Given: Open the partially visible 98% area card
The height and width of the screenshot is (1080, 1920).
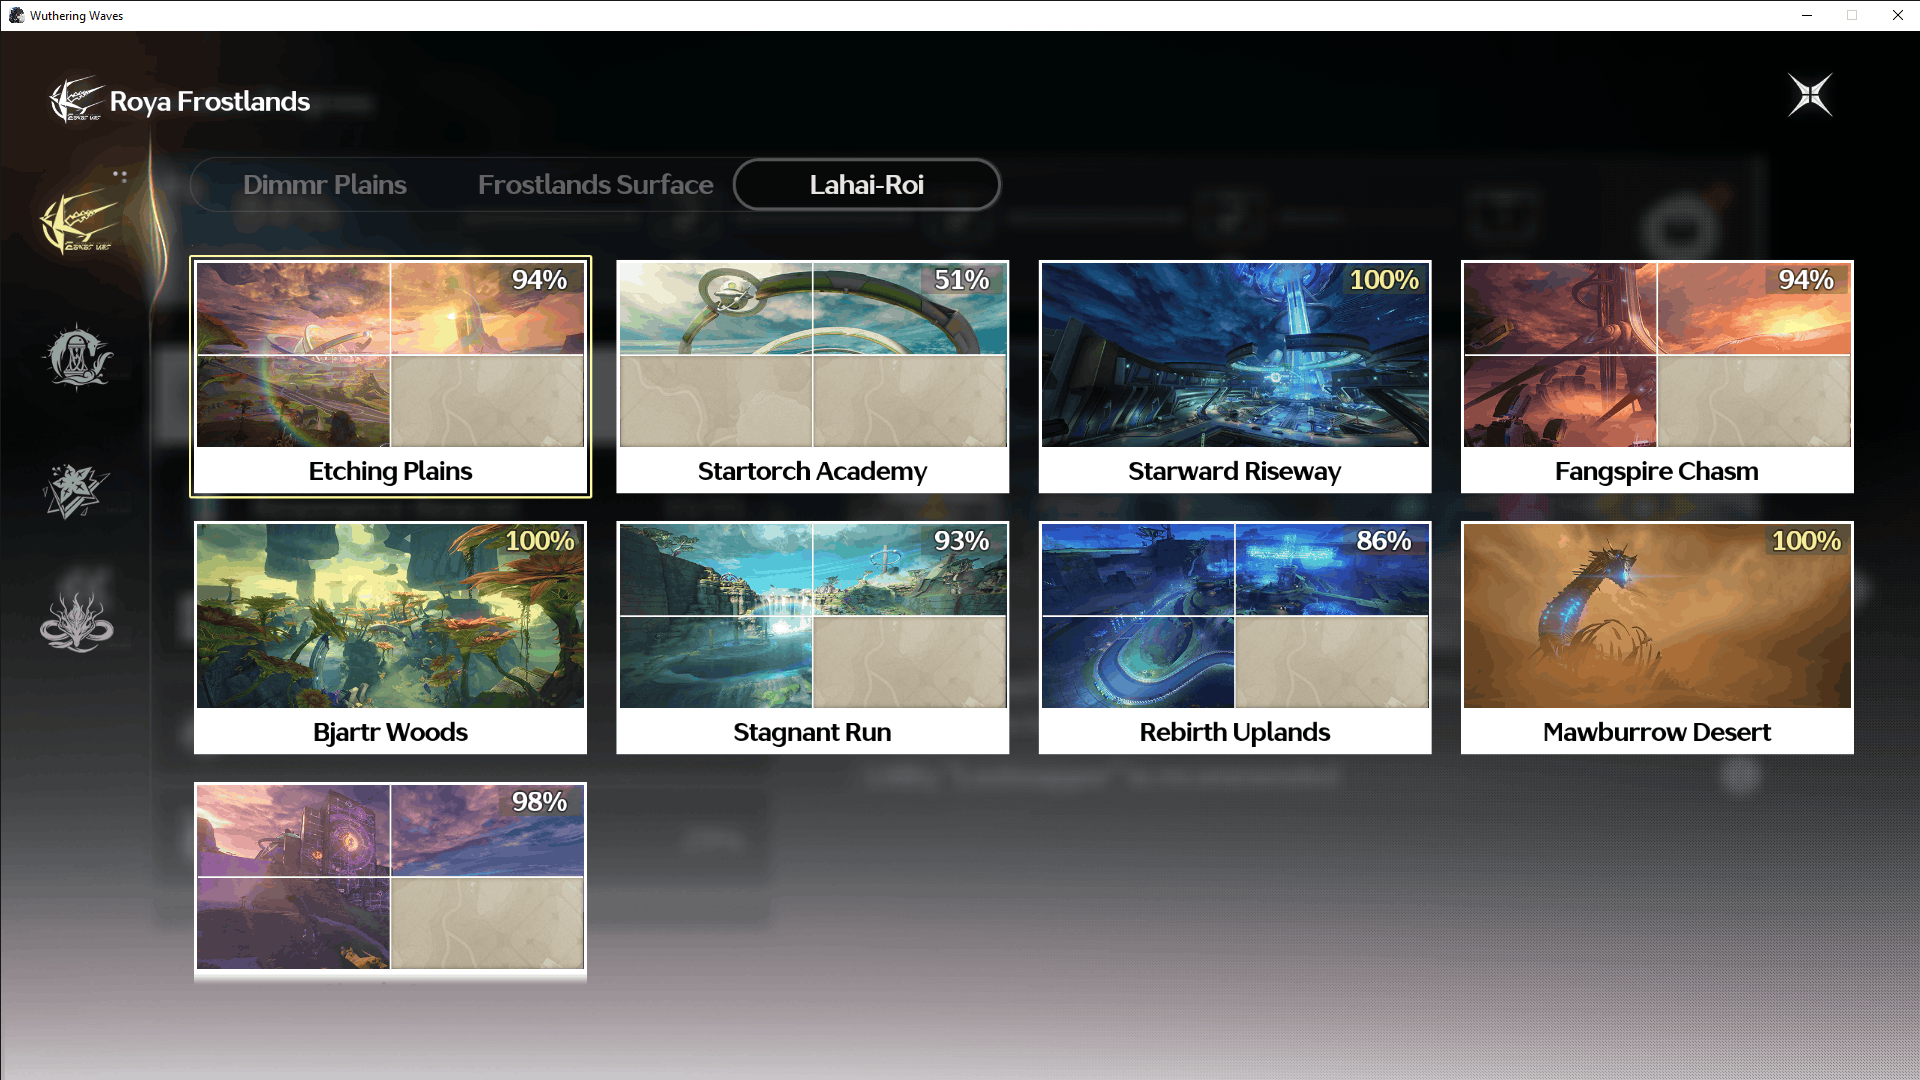Looking at the screenshot, I should (391, 881).
